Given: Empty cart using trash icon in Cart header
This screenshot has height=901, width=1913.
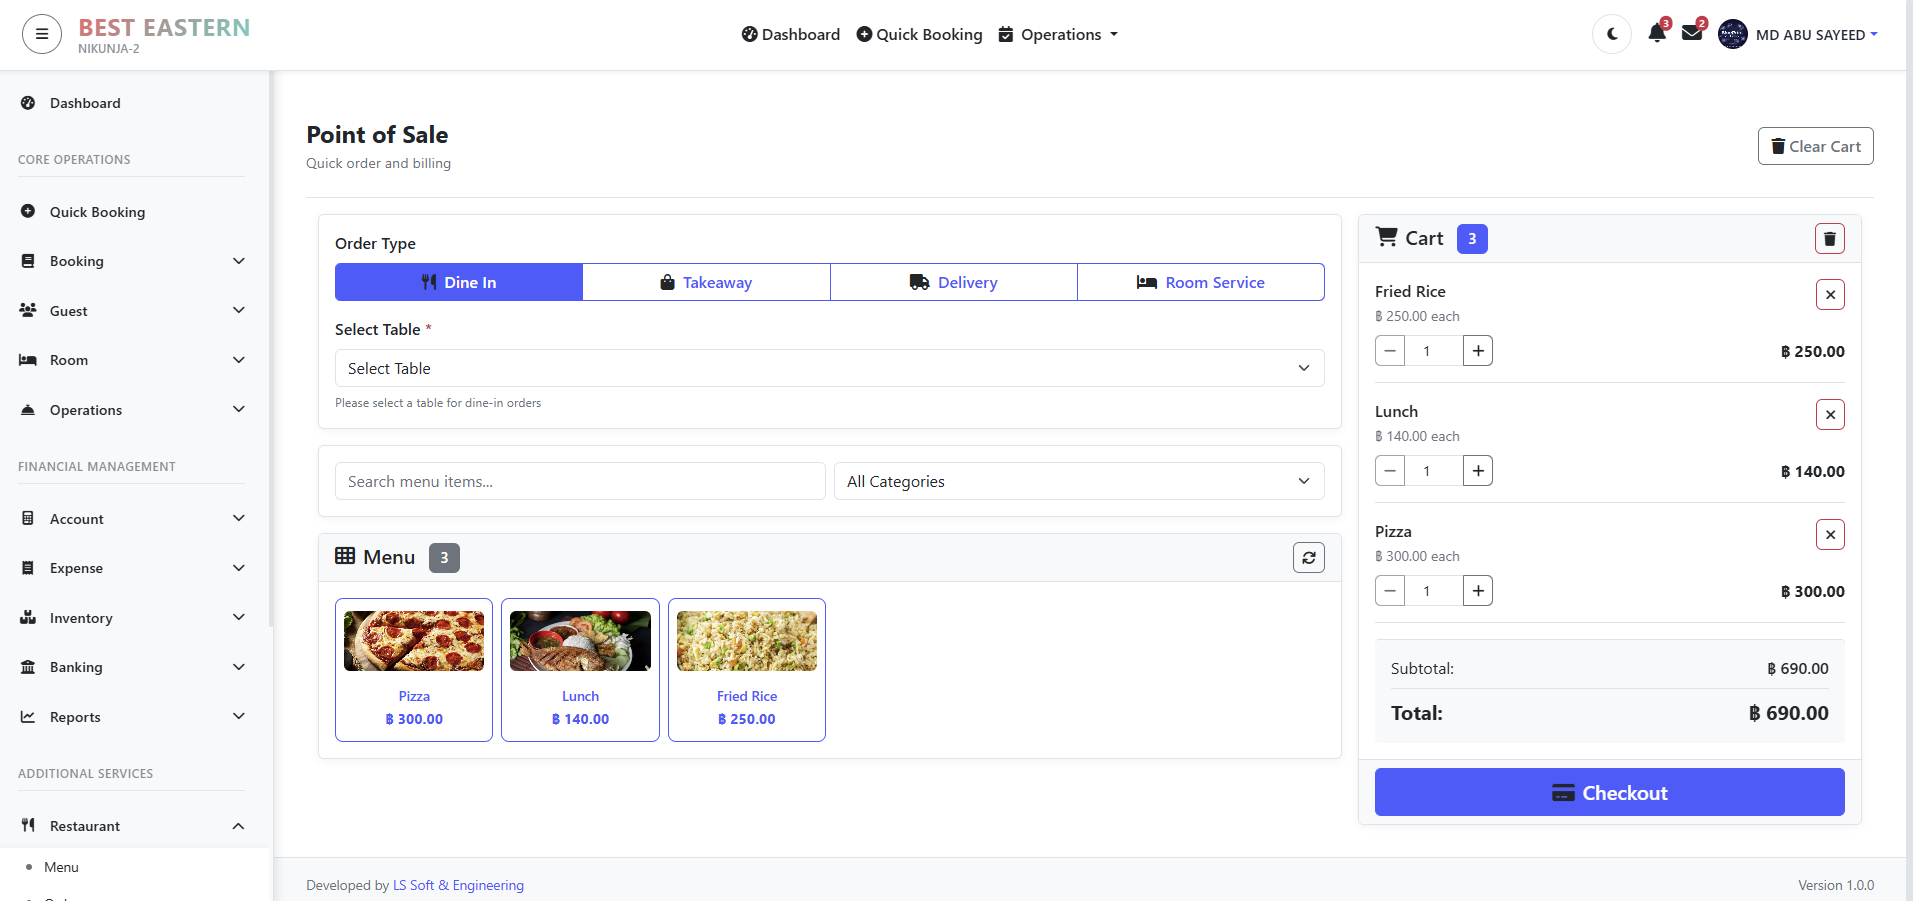Looking at the screenshot, I should pos(1829,239).
